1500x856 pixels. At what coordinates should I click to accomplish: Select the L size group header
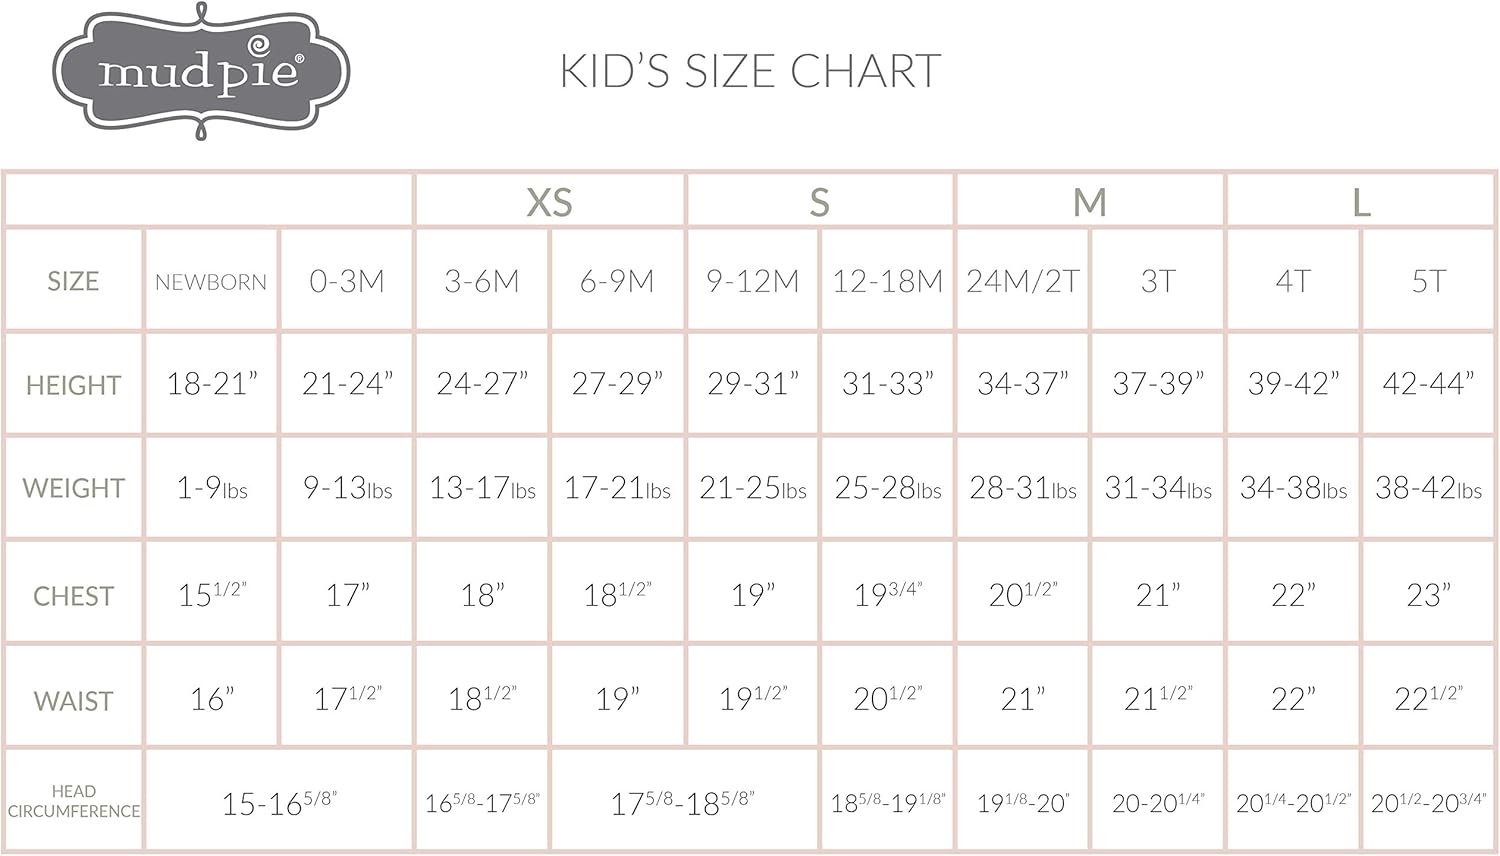pyautogui.click(x=1360, y=202)
